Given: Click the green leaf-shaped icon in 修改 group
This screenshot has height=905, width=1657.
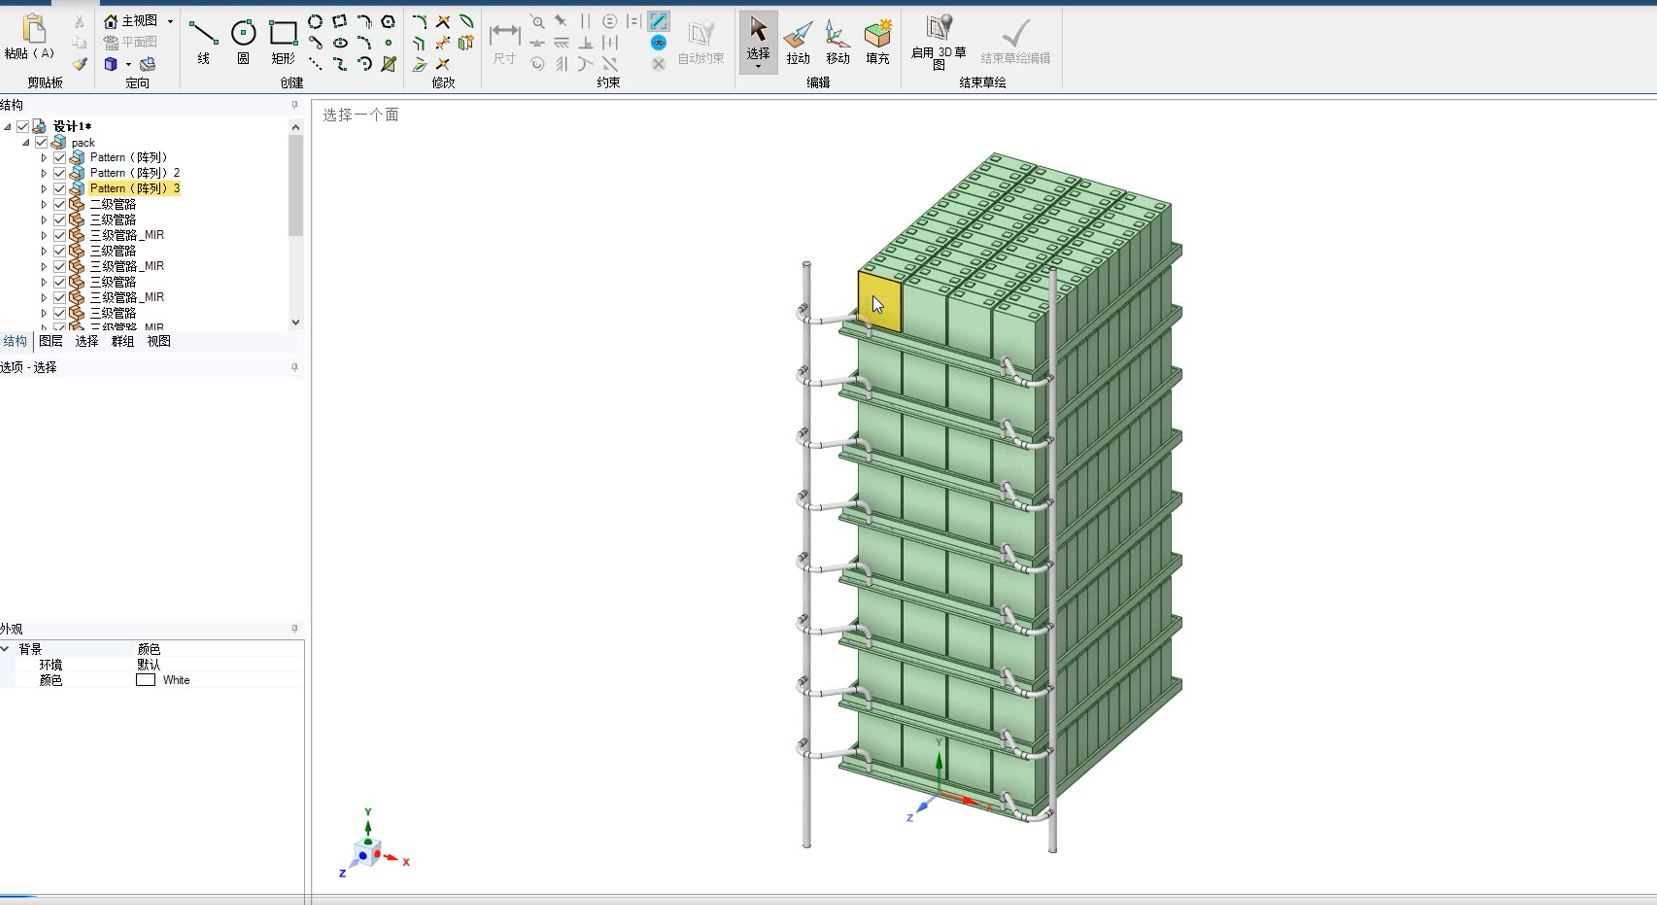Looking at the screenshot, I should (x=467, y=21).
